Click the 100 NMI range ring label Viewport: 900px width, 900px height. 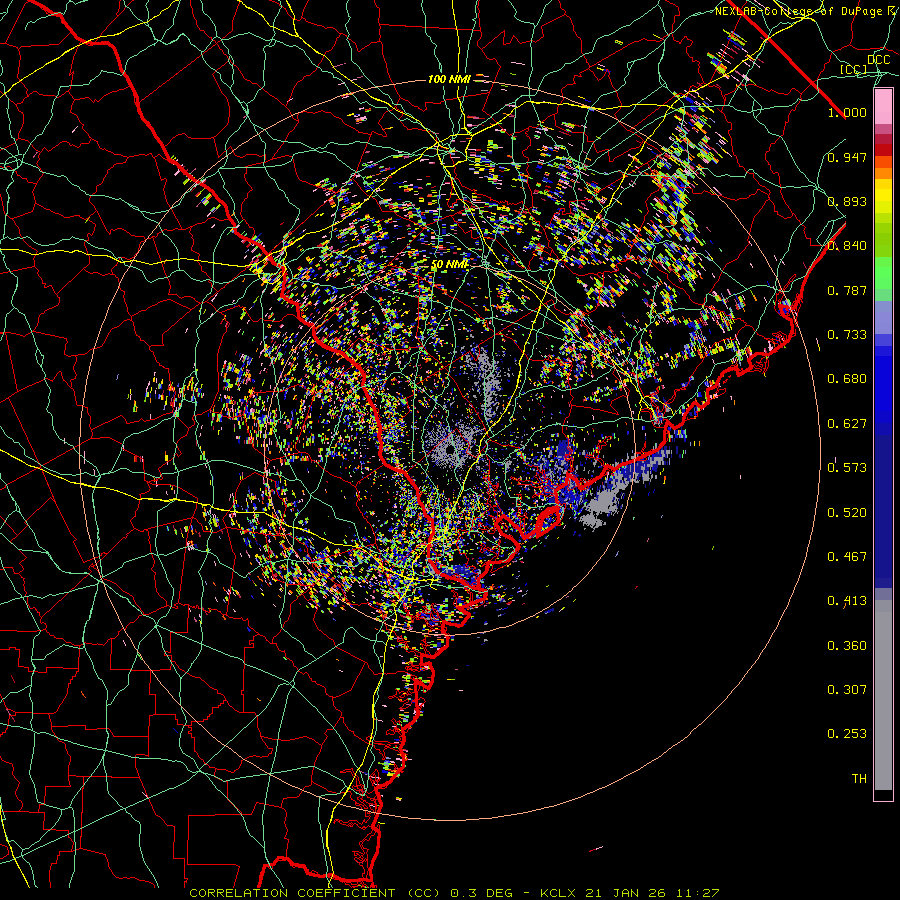coord(449,79)
